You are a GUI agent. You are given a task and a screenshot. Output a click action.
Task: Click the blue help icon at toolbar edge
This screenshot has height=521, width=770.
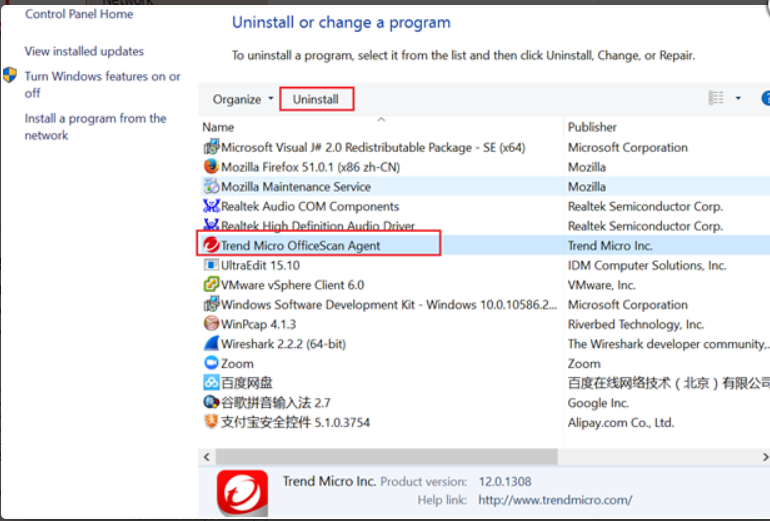766,98
